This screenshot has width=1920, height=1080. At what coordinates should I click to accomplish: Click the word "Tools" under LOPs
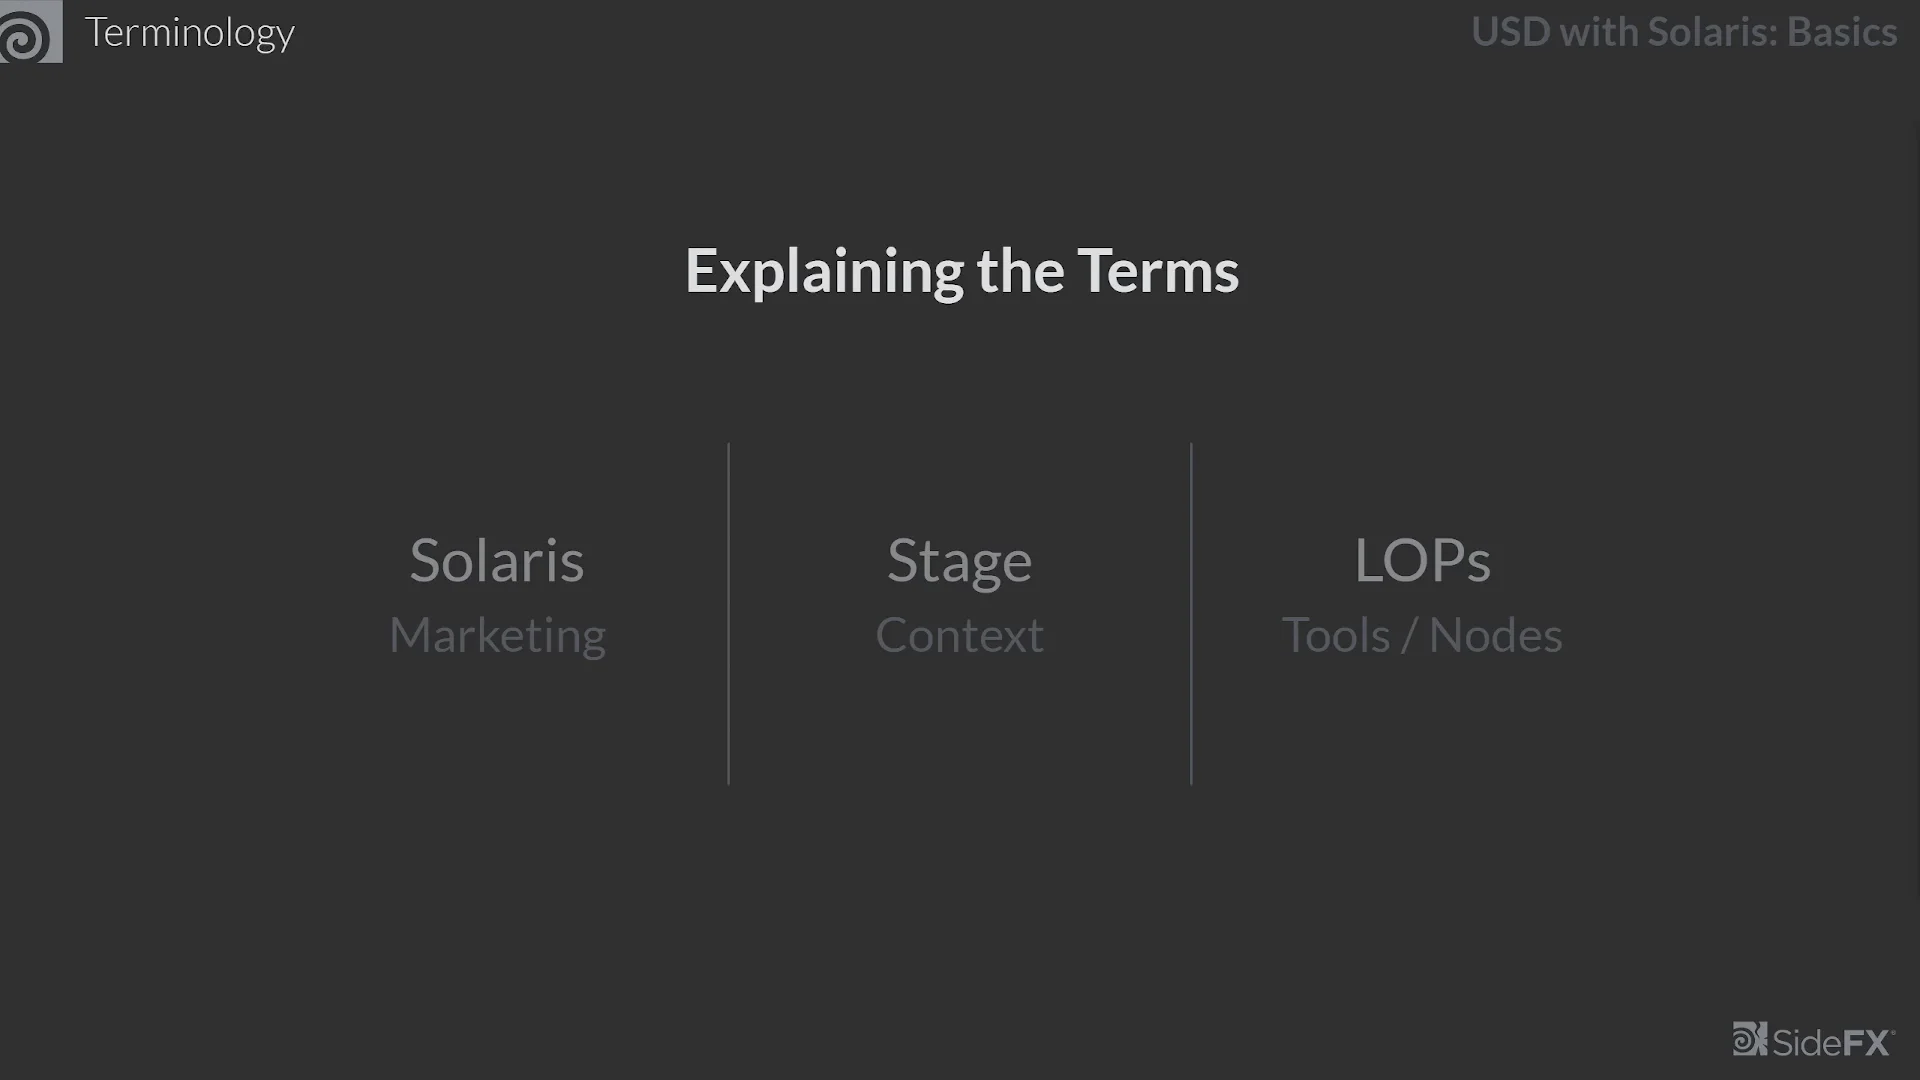(x=1335, y=636)
